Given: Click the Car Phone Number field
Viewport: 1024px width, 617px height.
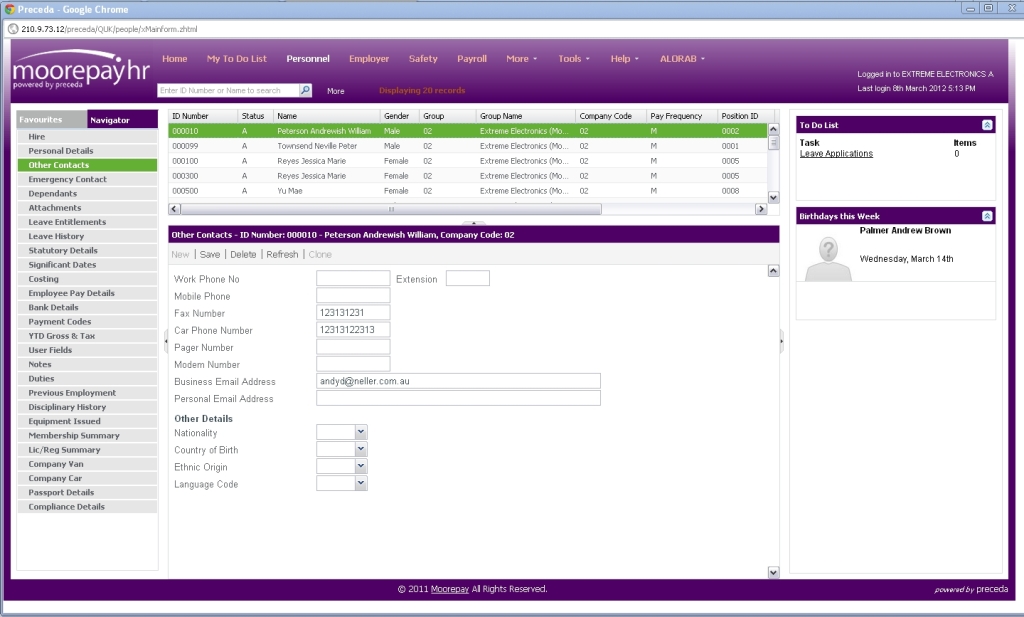Looking at the screenshot, I should point(353,330).
